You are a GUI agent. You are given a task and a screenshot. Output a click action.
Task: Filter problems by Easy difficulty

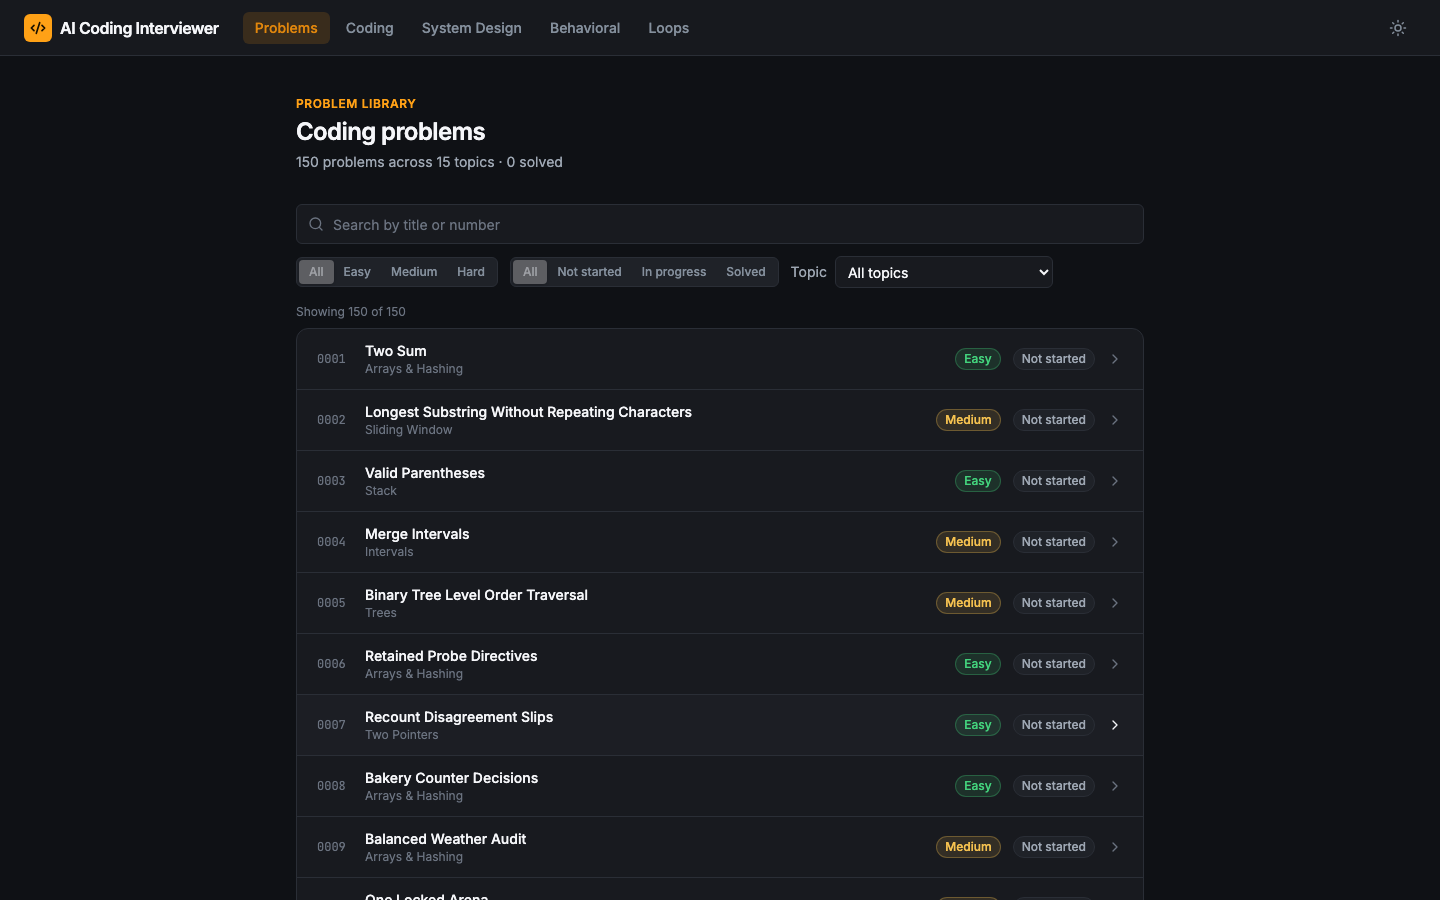(x=357, y=272)
